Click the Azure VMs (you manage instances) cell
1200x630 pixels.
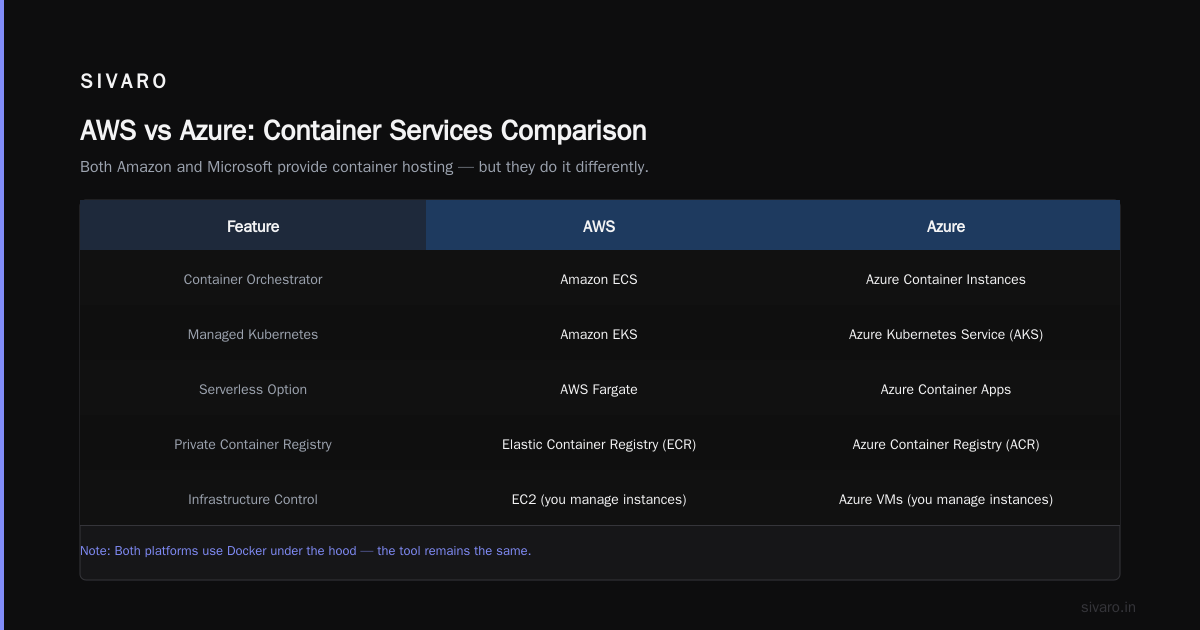[946, 499]
